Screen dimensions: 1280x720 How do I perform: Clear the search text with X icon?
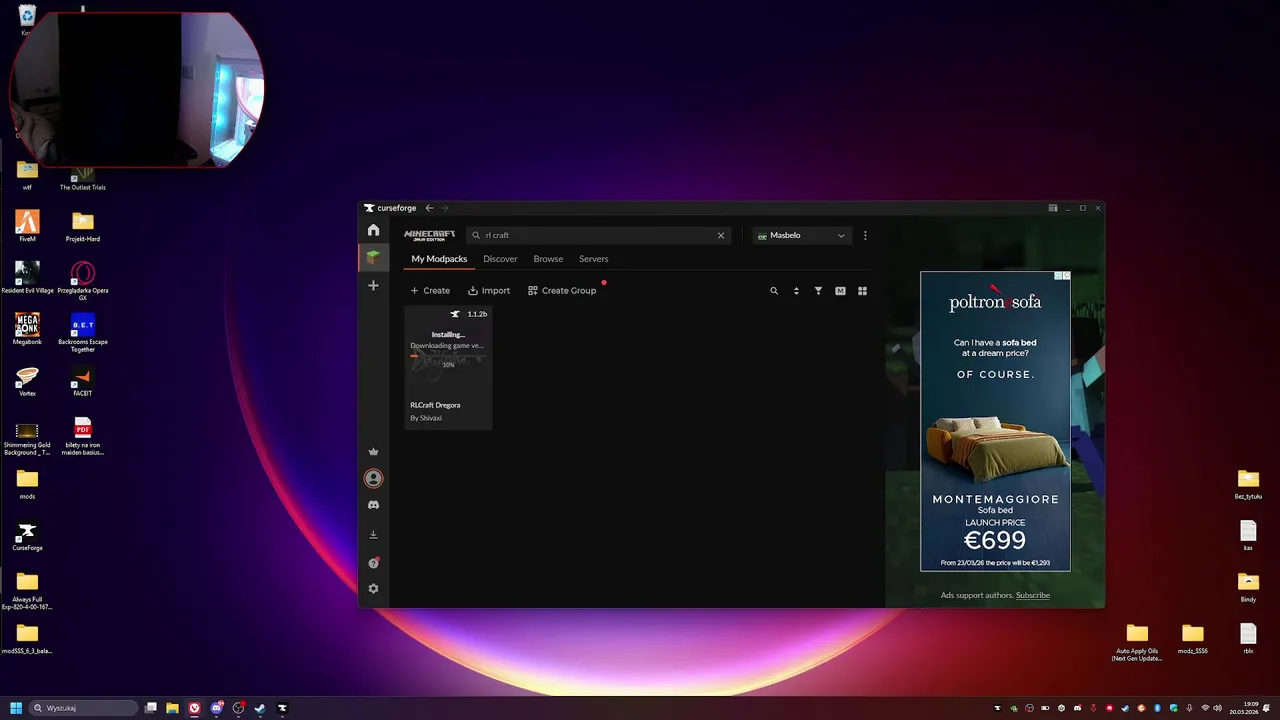coord(721,236)
